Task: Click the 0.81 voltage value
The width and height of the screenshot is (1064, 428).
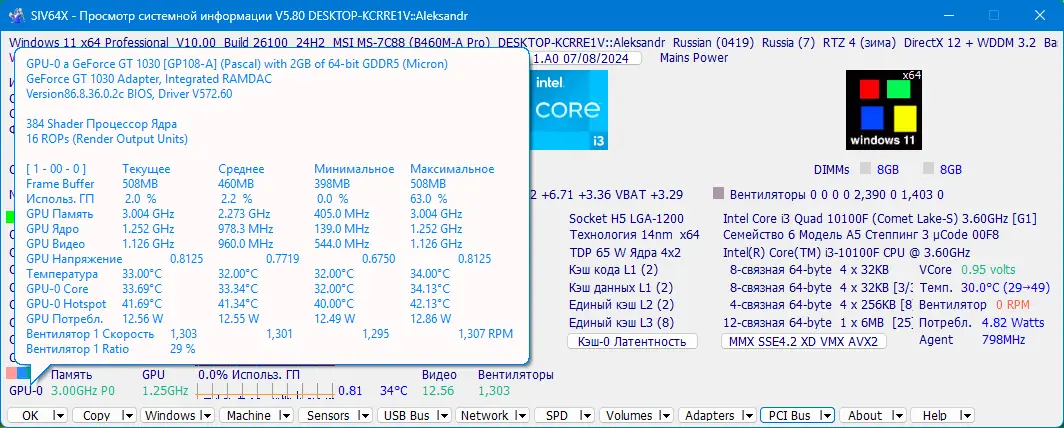Action: coord(350,391)
